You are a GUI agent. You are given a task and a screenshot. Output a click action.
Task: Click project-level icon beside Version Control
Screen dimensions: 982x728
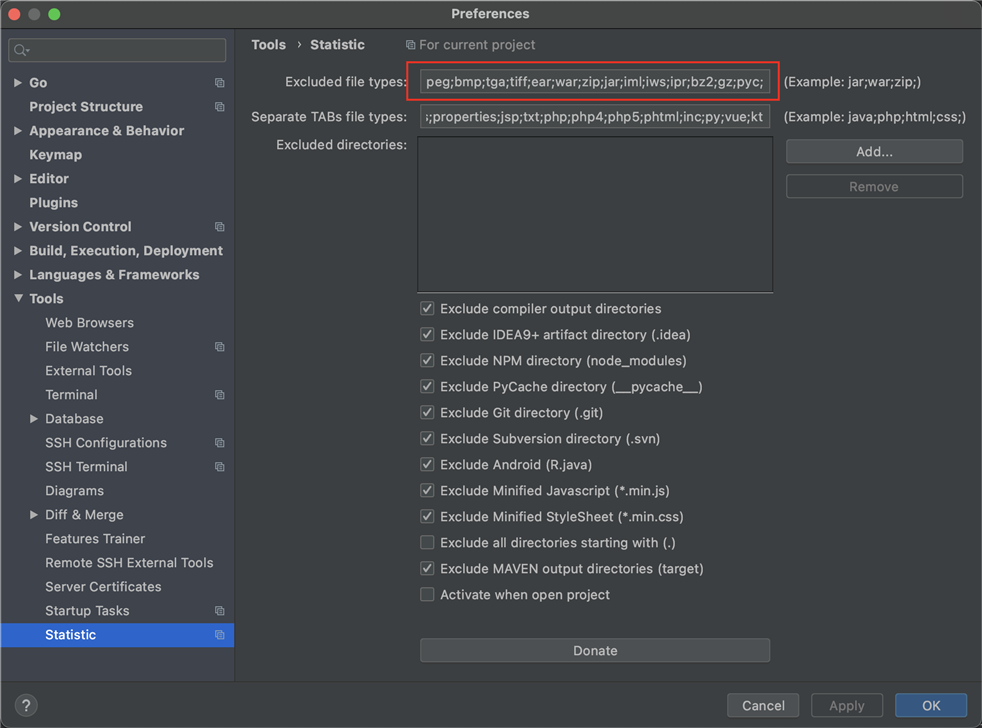220,227
